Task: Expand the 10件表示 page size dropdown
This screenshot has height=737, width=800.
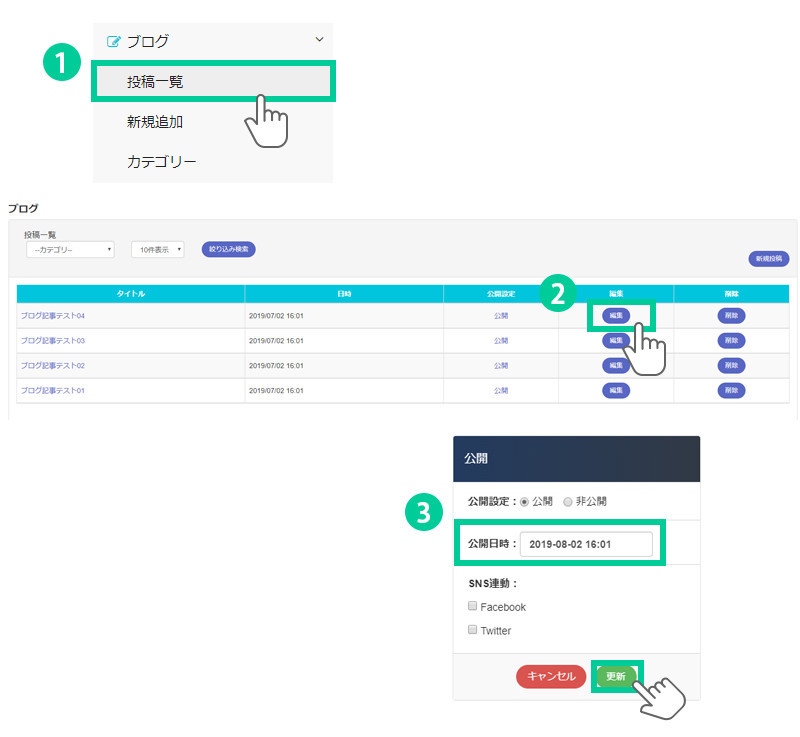Action: pyautogui.click(x=157, y=249)
